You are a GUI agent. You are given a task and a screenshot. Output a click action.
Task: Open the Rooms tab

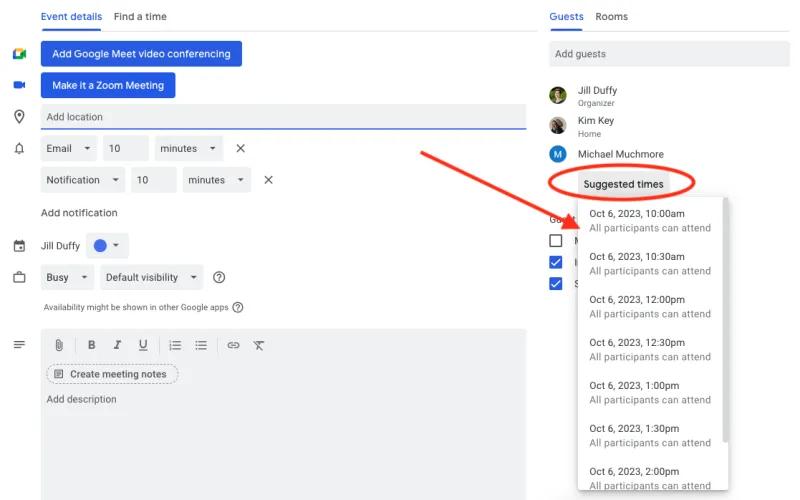(611, 17)
